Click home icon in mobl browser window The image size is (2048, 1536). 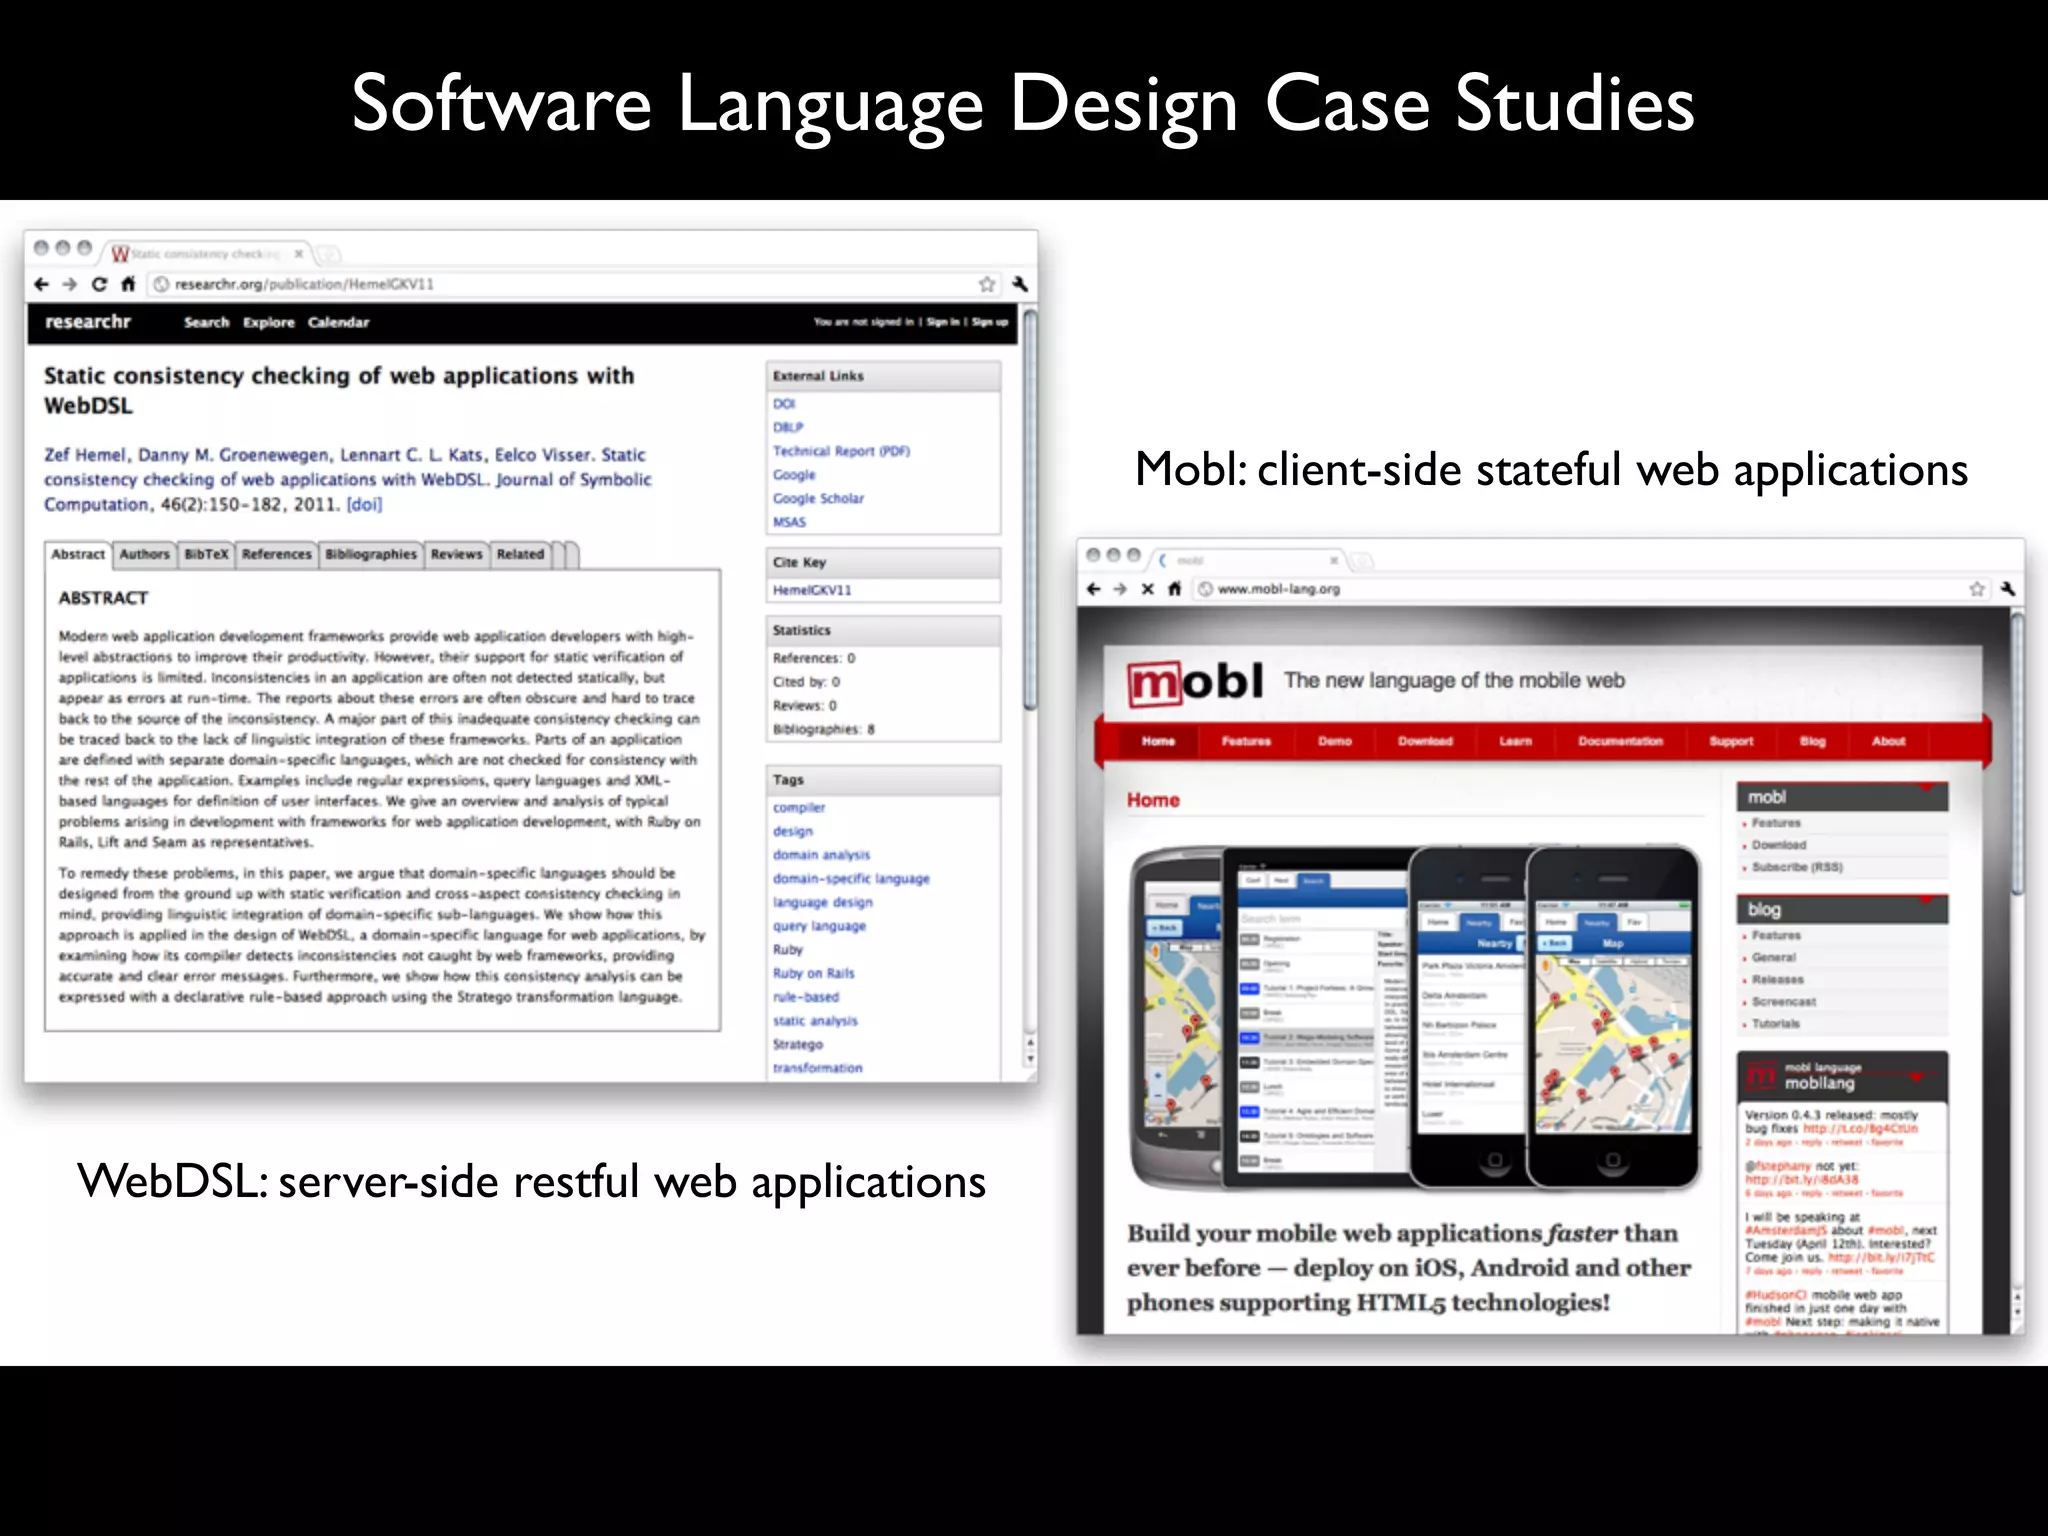[x=1175, y=589]
